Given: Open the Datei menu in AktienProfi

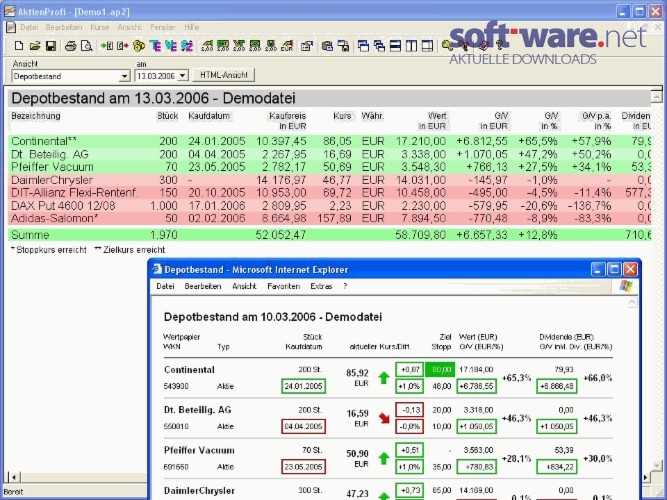Looking at the screenshot, I should tap(29, 27).
